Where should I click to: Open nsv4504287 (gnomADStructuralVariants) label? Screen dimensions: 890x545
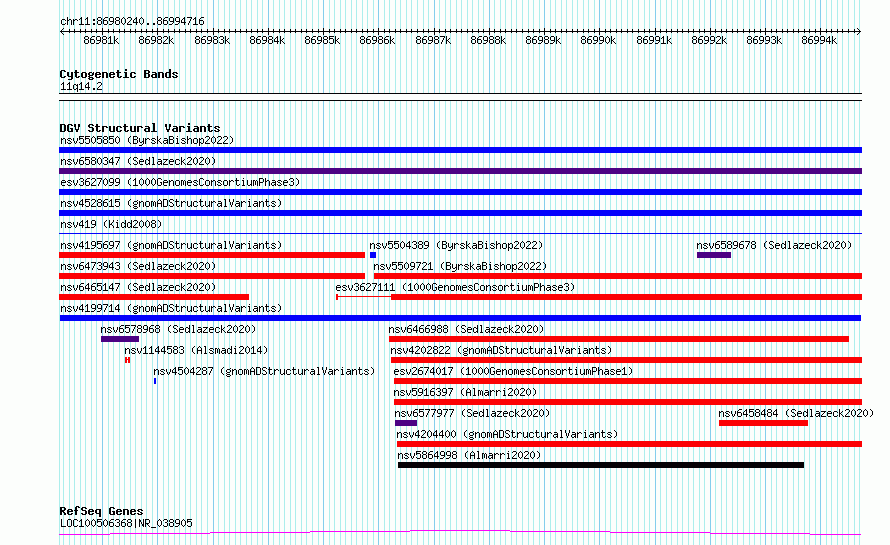pos(264,371)
